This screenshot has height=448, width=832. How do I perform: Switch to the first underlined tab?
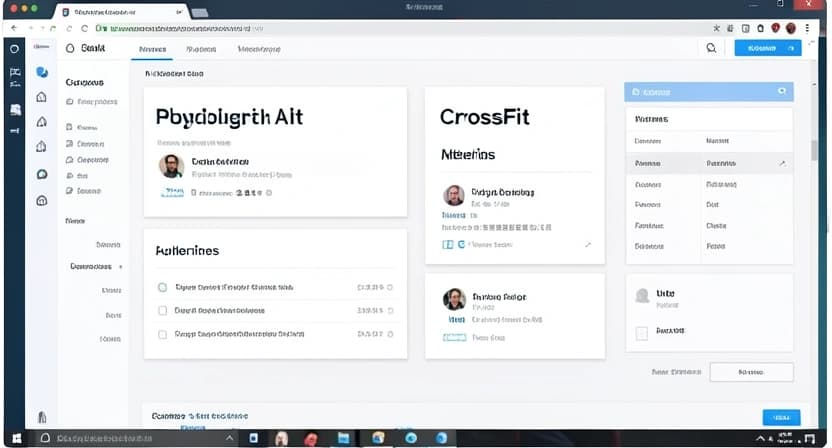click(x=153, y=48)
